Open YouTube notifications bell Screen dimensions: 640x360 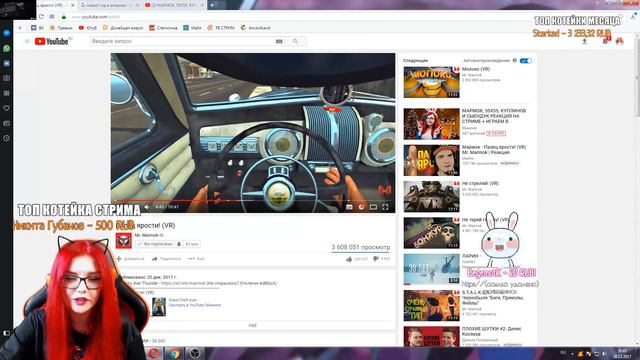pos(605,41)
